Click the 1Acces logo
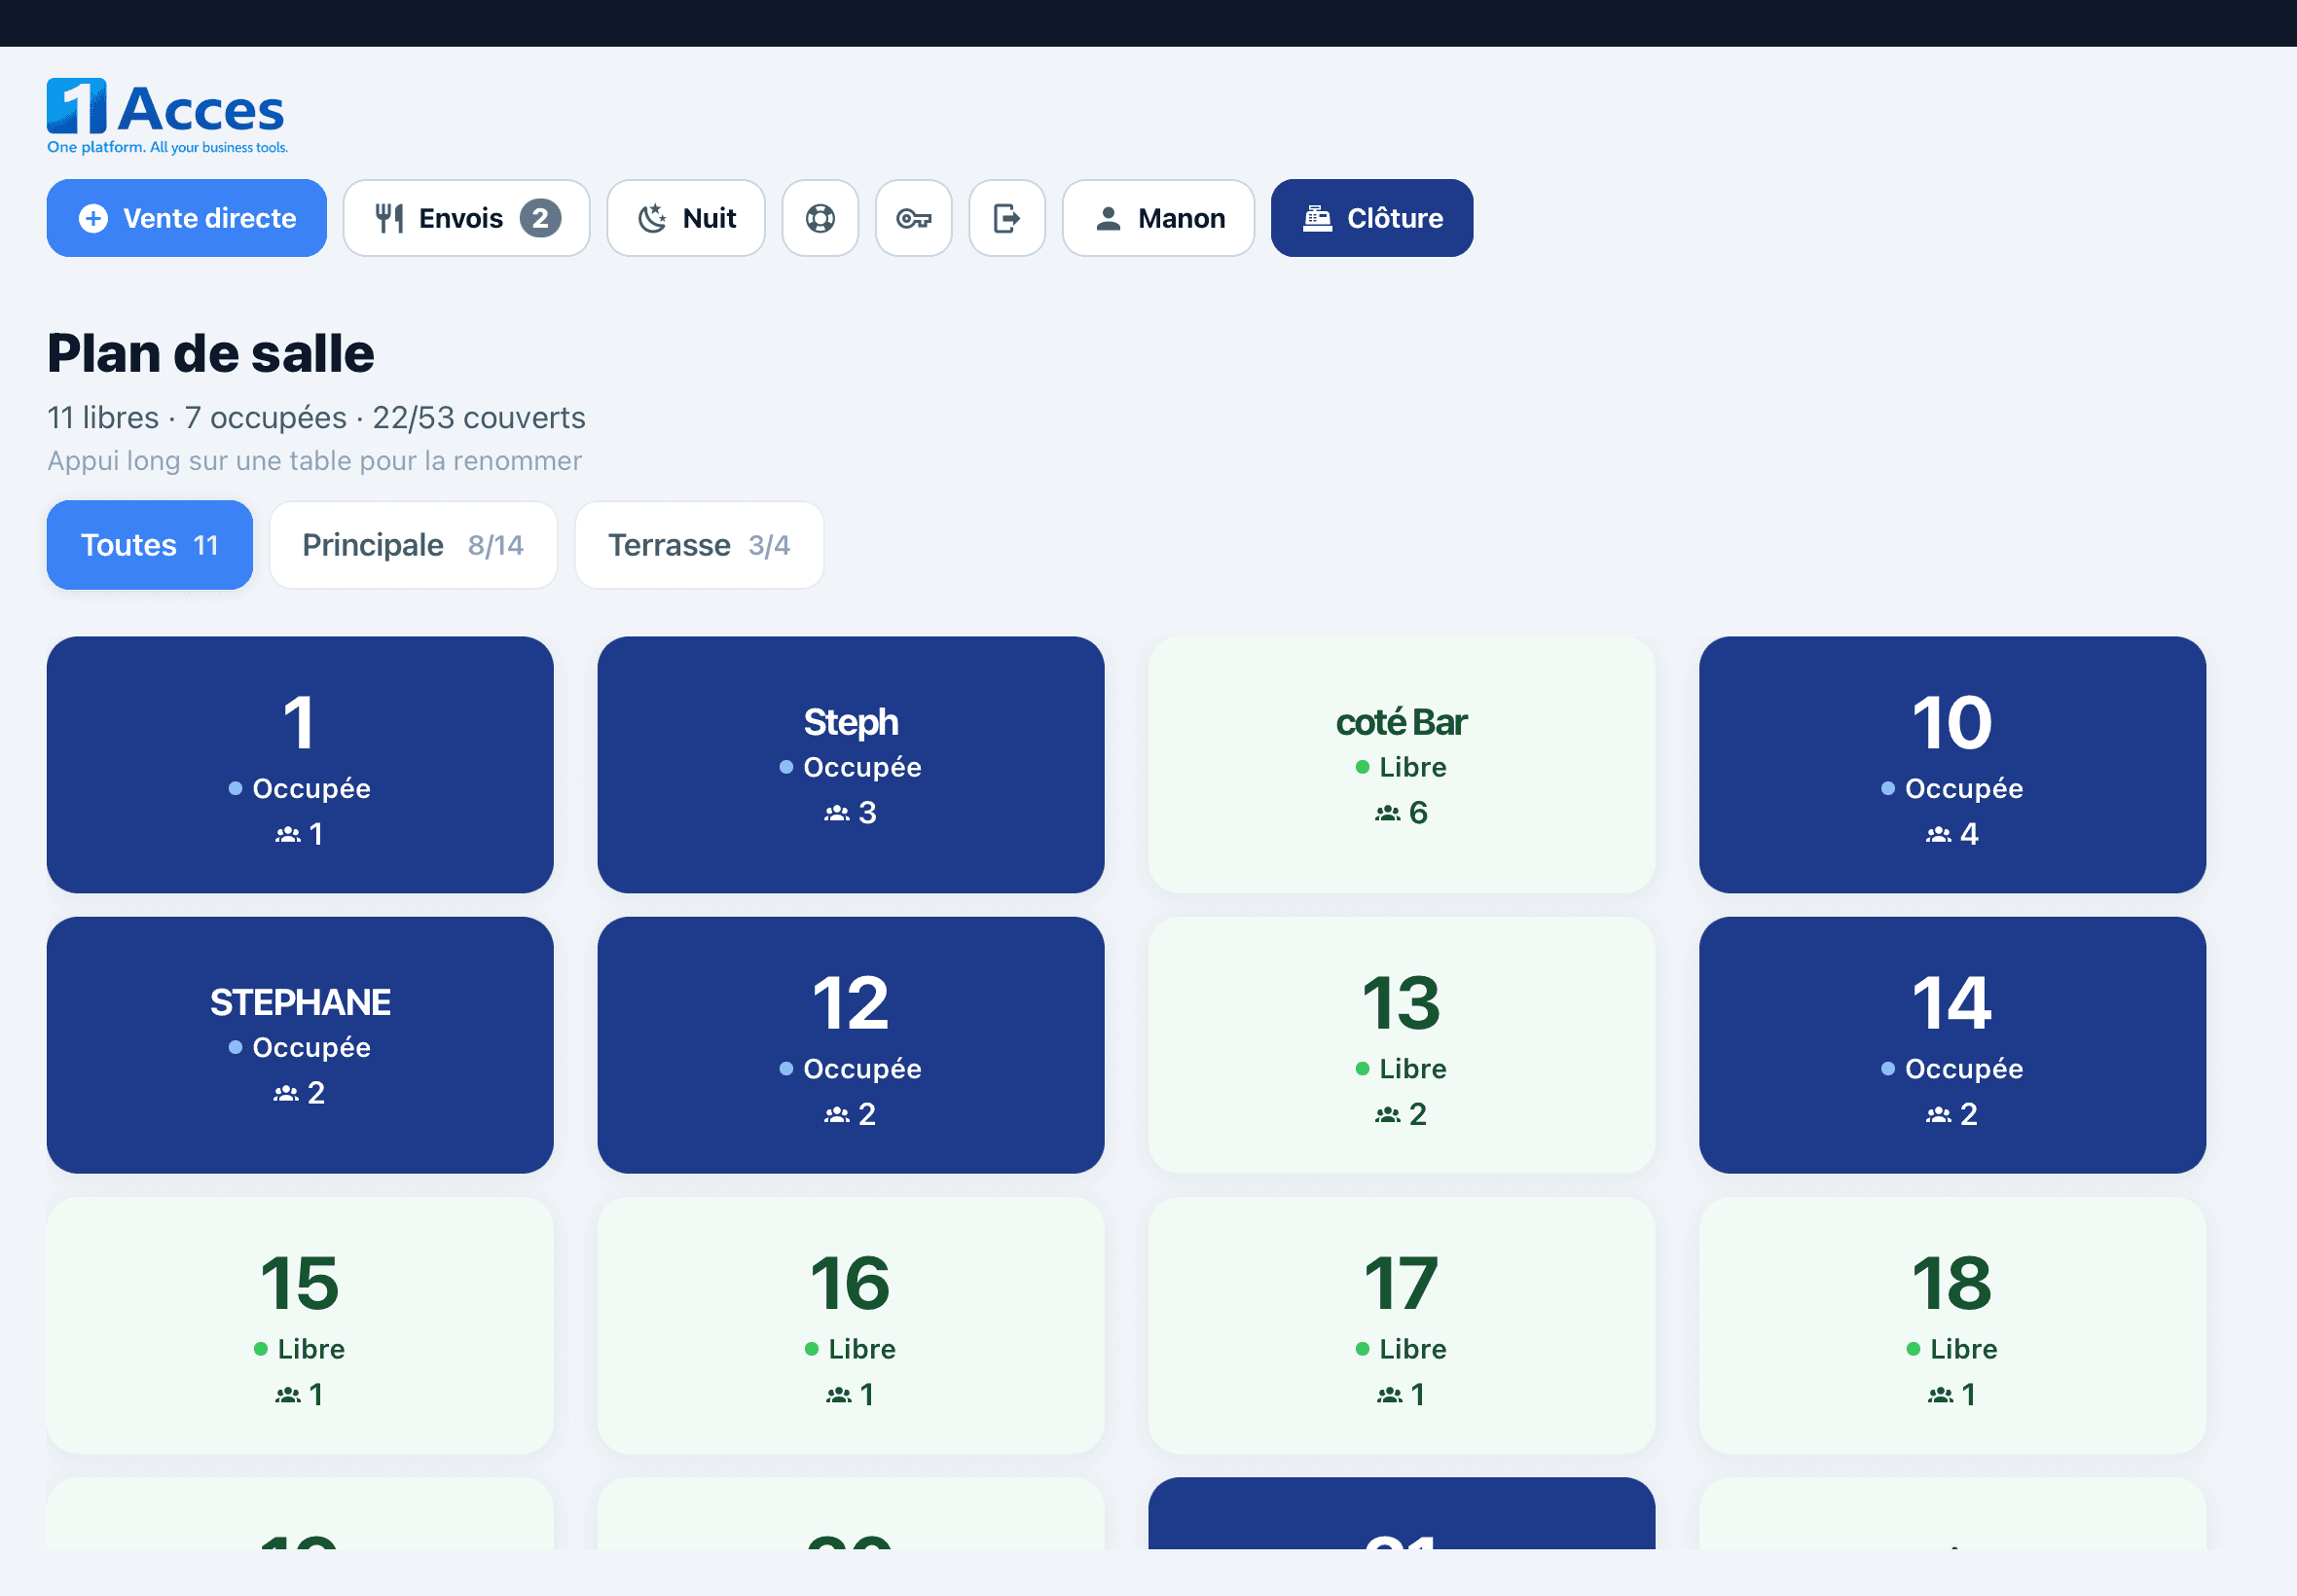2297x1596 pixels. [167, 116]
